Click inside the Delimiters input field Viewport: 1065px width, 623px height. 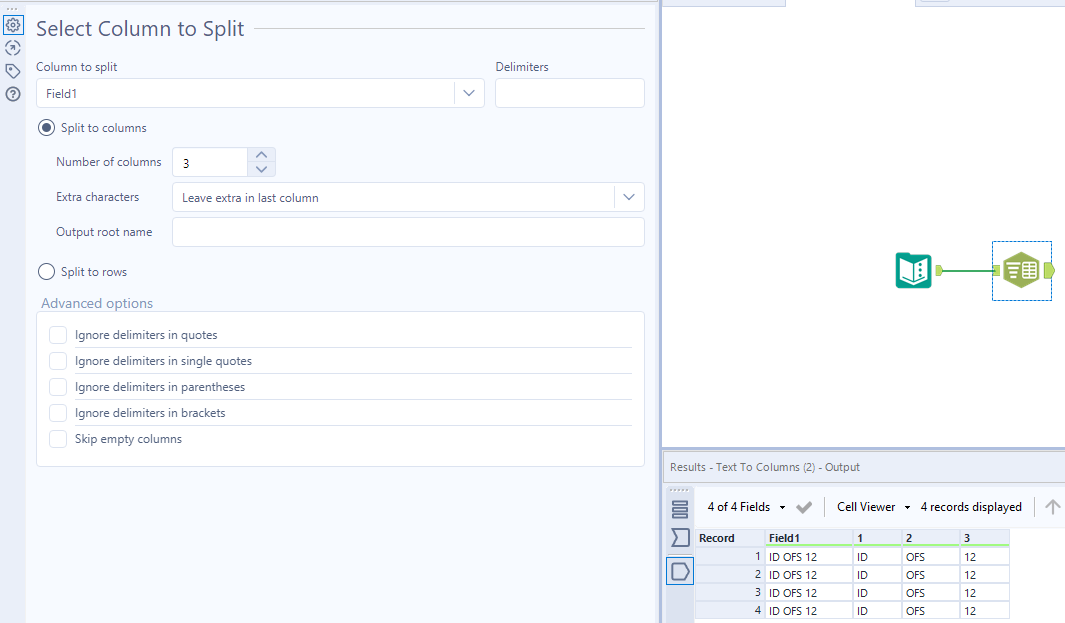click(569, 92)
